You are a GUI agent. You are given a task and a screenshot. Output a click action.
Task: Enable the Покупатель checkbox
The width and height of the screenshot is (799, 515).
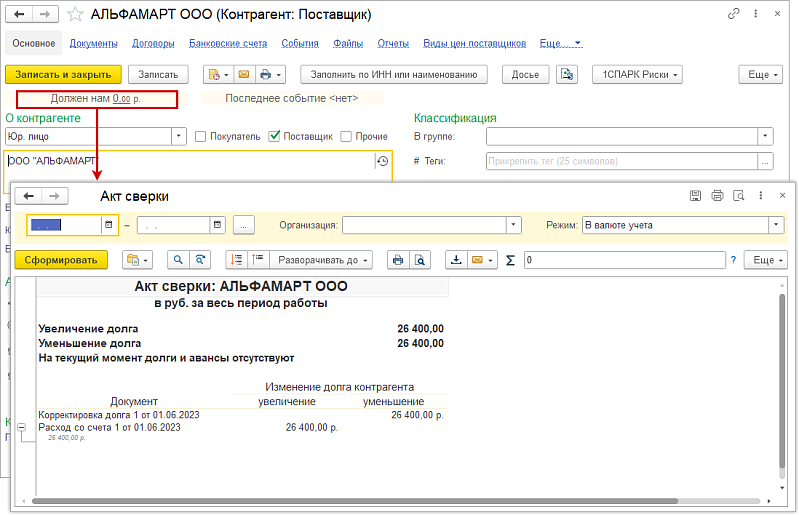tap(201, 136)
